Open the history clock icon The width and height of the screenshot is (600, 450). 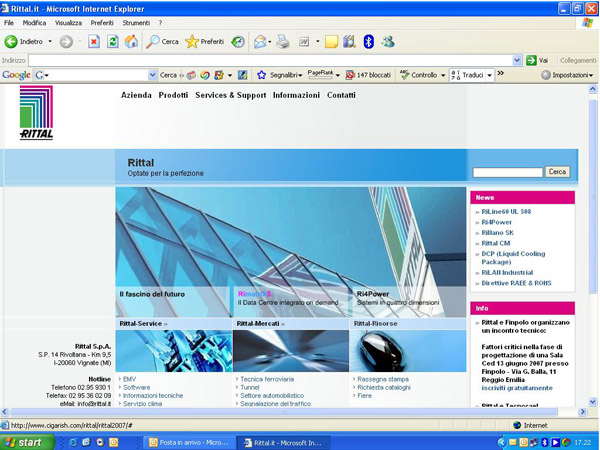[238, 41]
